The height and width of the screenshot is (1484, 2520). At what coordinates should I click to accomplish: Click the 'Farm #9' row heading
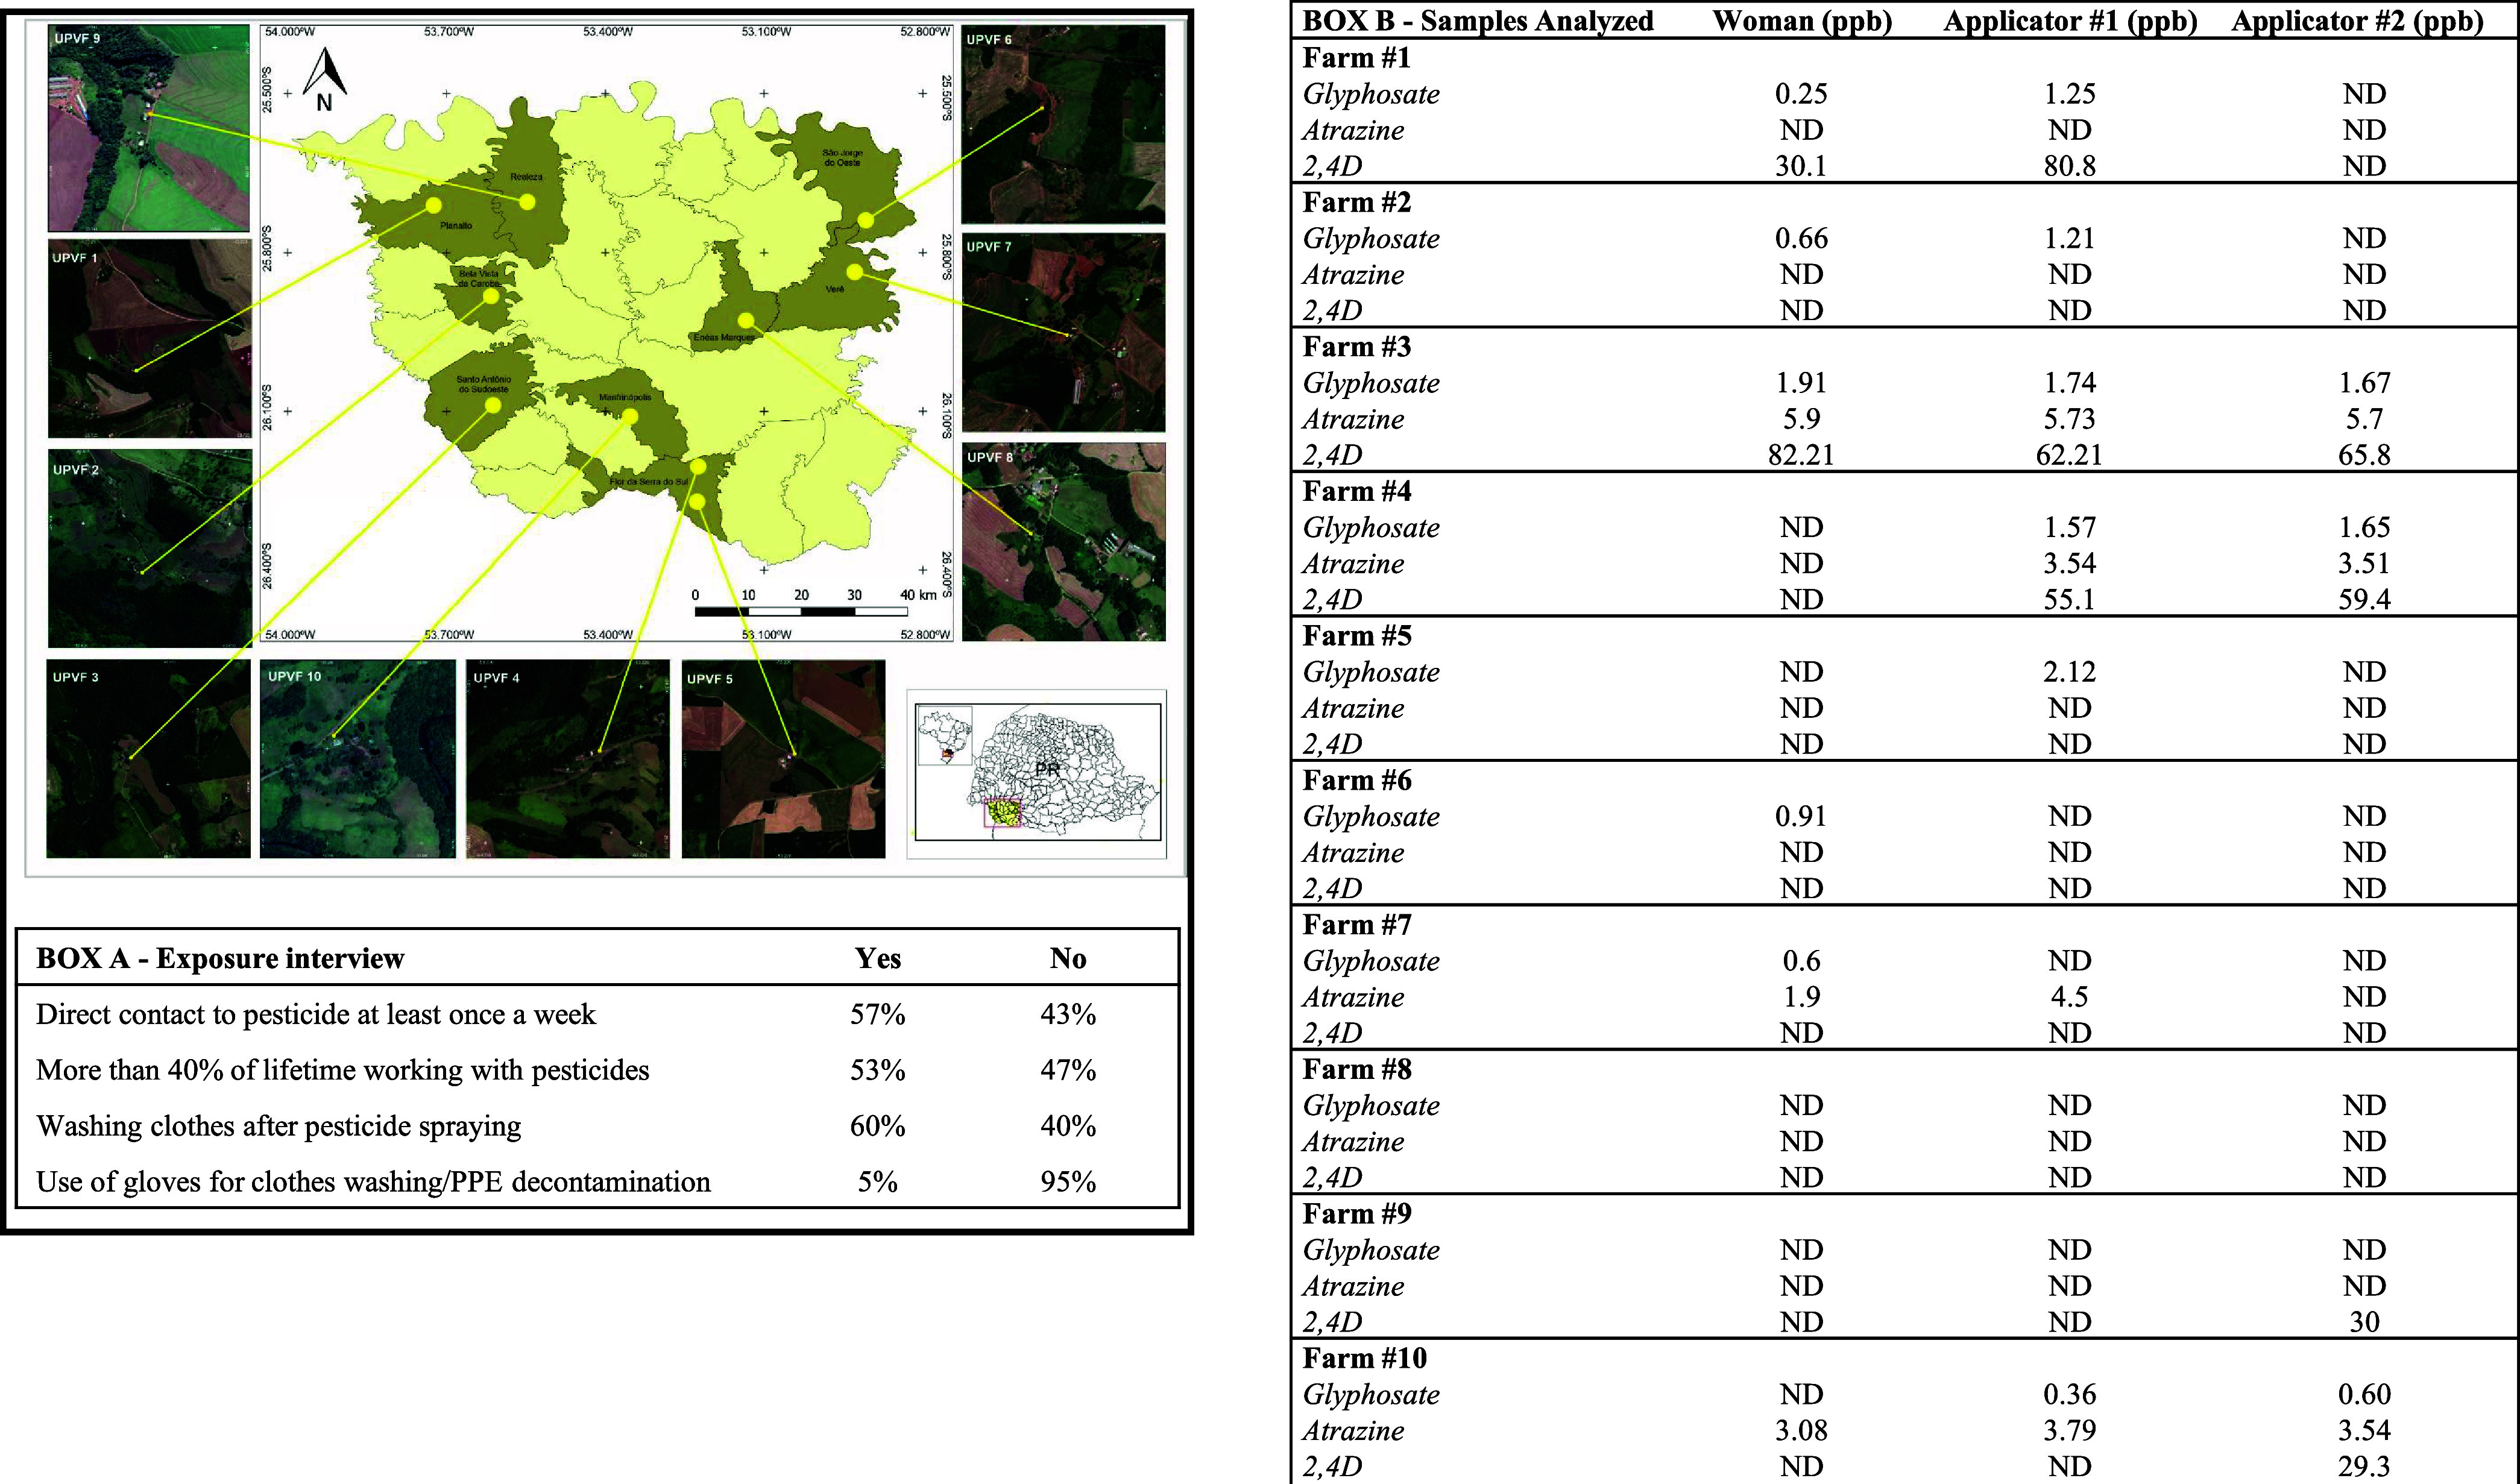[x=1356, y=1214]
